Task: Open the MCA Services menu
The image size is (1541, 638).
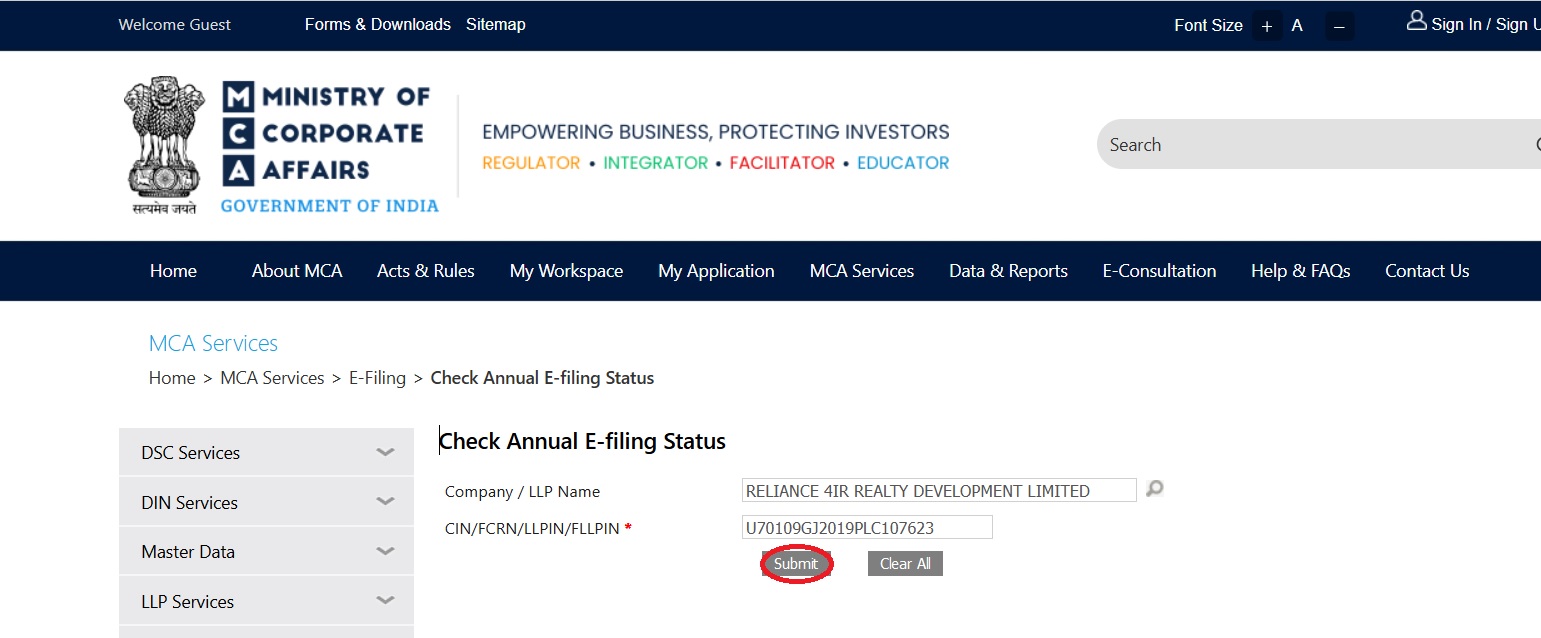Action: click(862, 271)
